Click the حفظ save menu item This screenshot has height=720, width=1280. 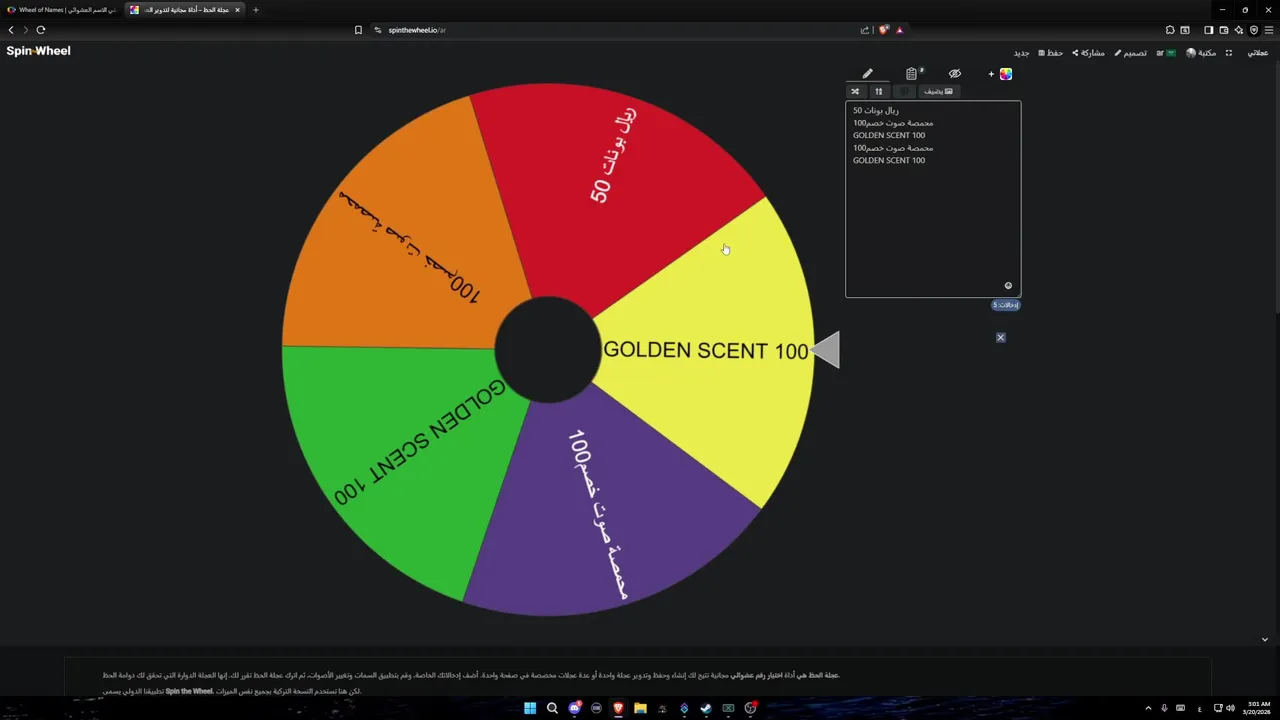tap(1051, 53)
